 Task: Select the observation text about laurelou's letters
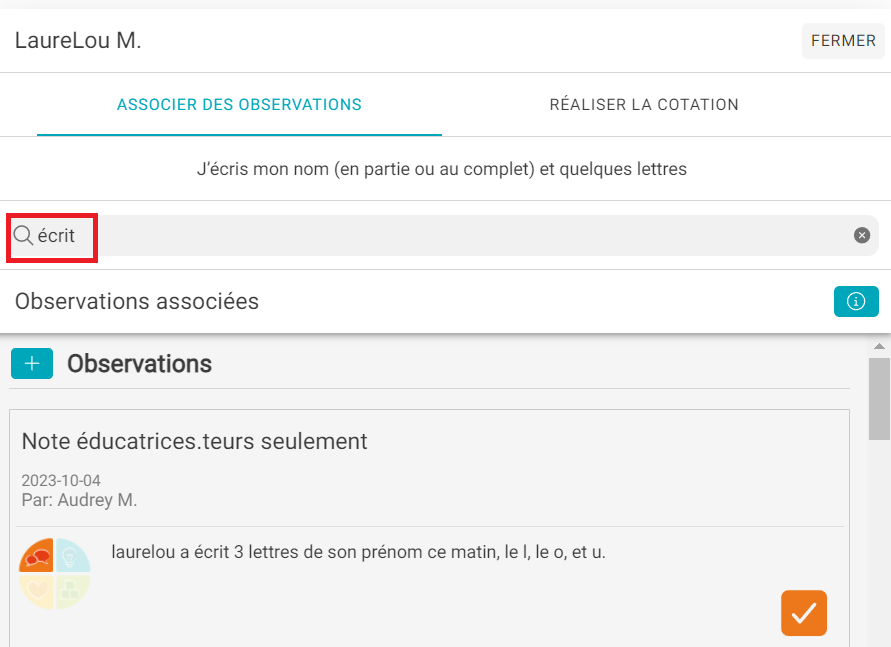pyautogui.click(x=359, y=552)
